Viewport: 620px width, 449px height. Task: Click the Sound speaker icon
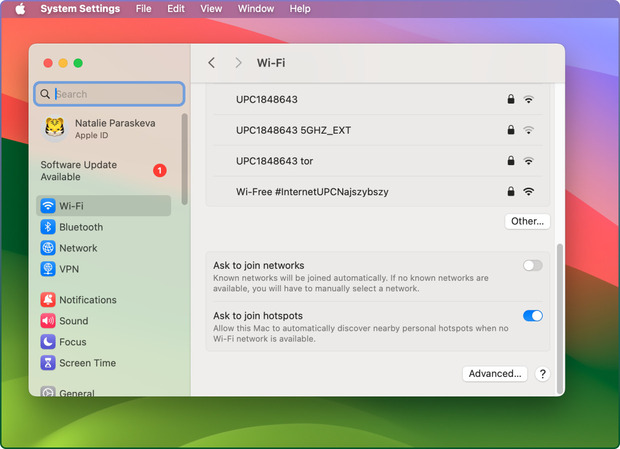coord(48,321)
